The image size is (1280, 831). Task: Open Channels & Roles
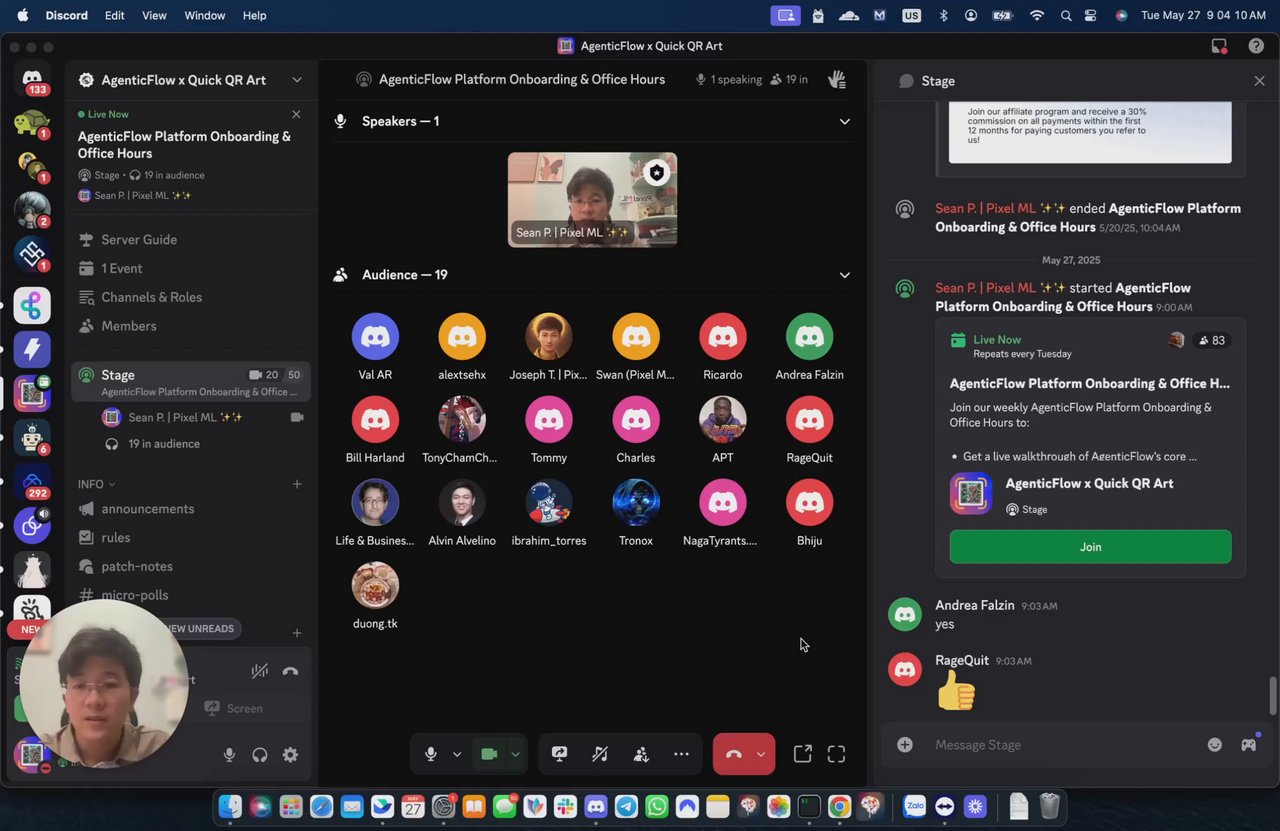tap(151, 297)
